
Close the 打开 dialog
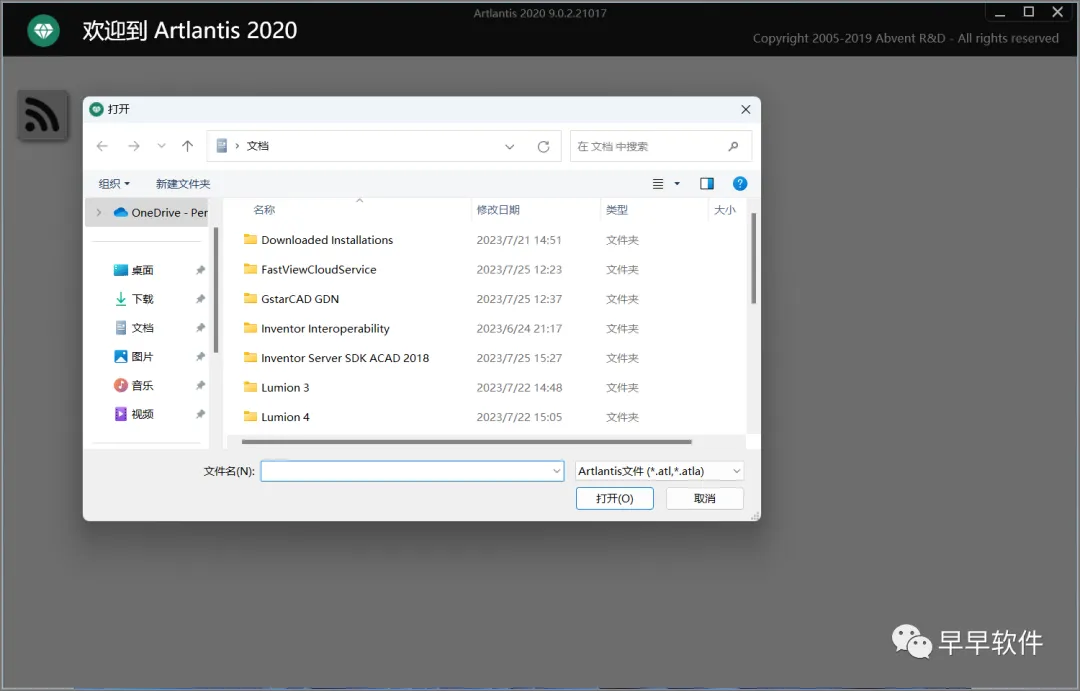coord(745,110)
